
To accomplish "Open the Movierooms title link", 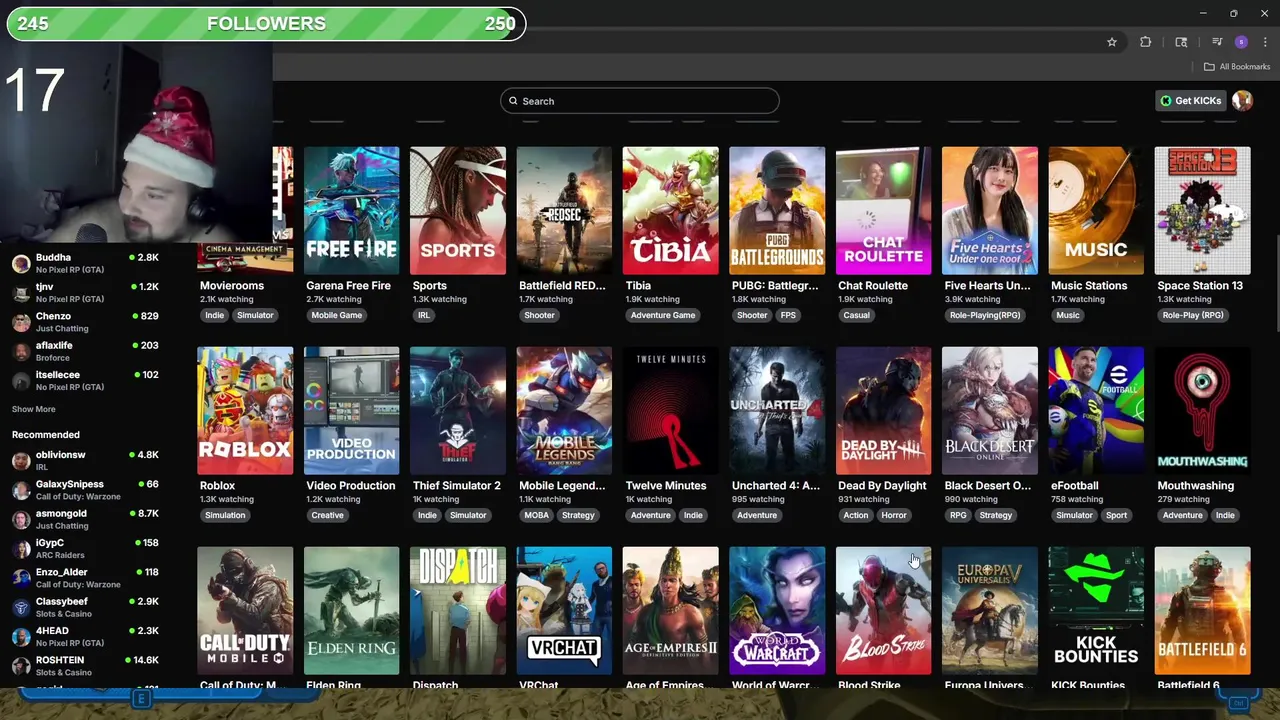I will pyautogui.click(x=232, y=286).
